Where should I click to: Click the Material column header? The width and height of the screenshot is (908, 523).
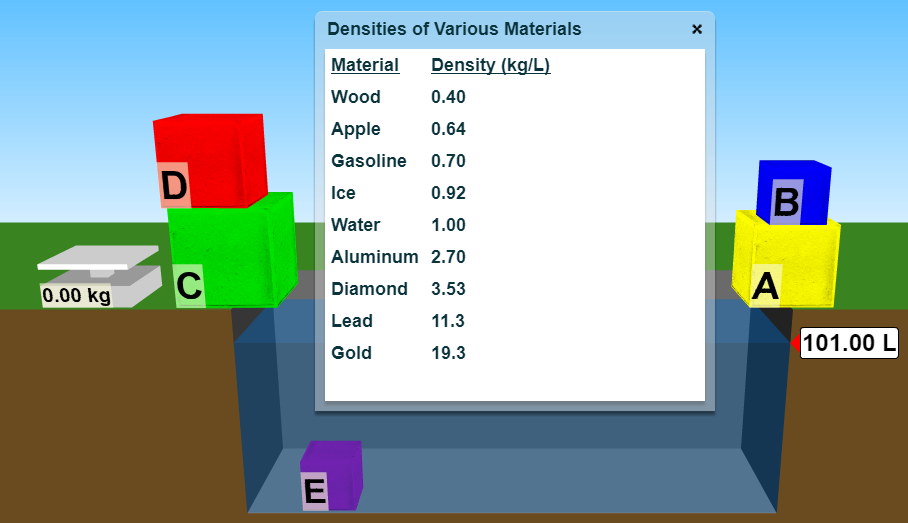coord(365,65)
